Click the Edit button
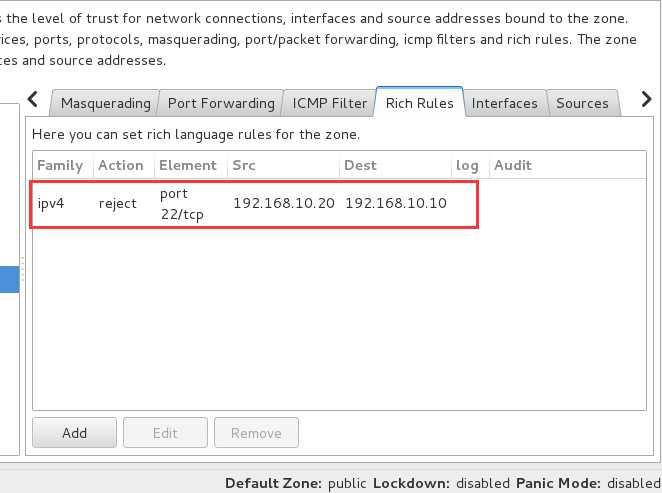662x493 pixels. [166, 433]
